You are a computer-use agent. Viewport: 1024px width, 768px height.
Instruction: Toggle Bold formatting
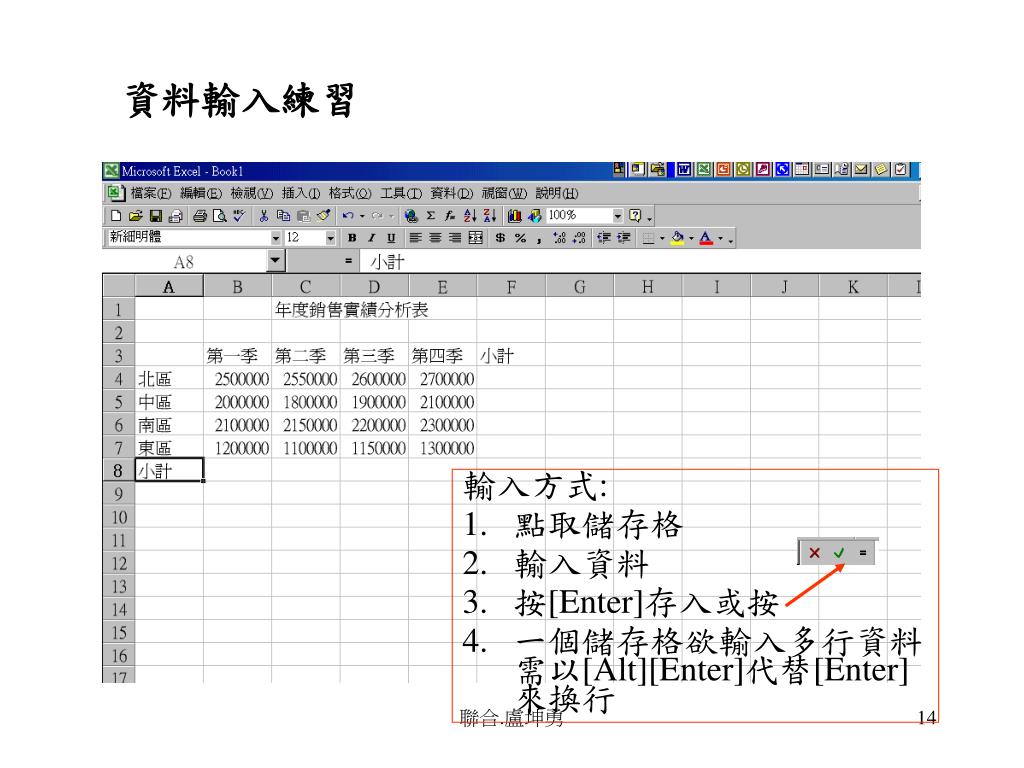tap(352, 238)
